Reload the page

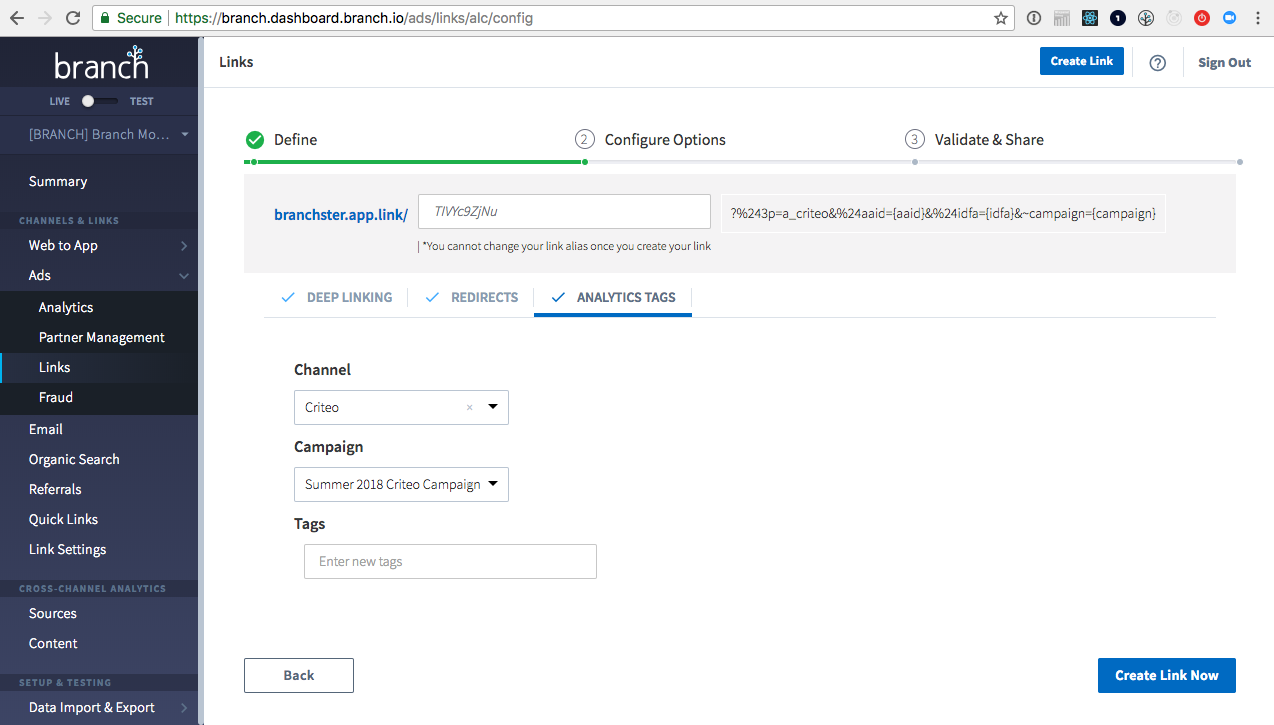point(73,18)
